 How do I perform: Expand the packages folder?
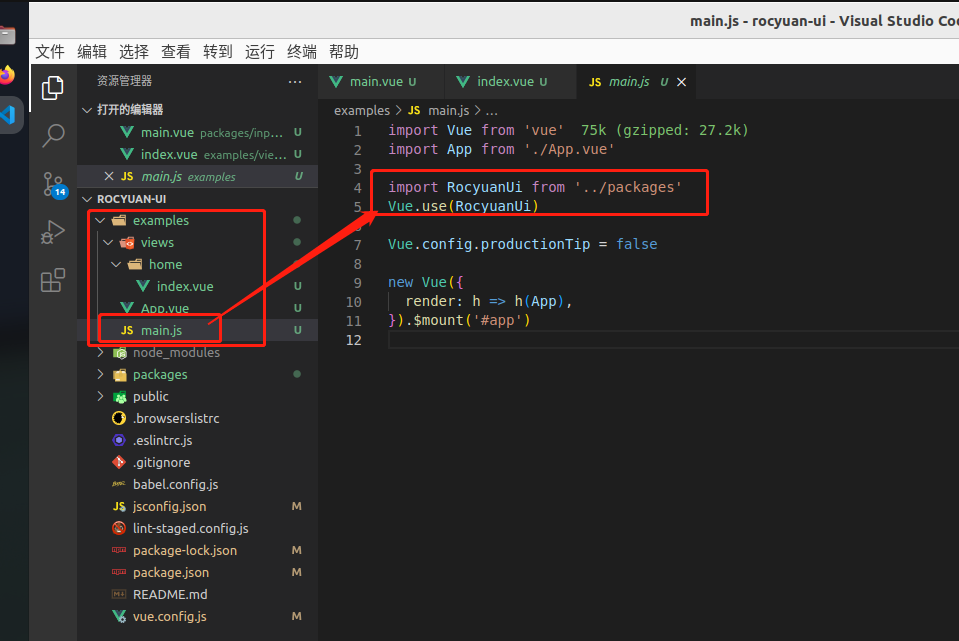tap(100, 374)
